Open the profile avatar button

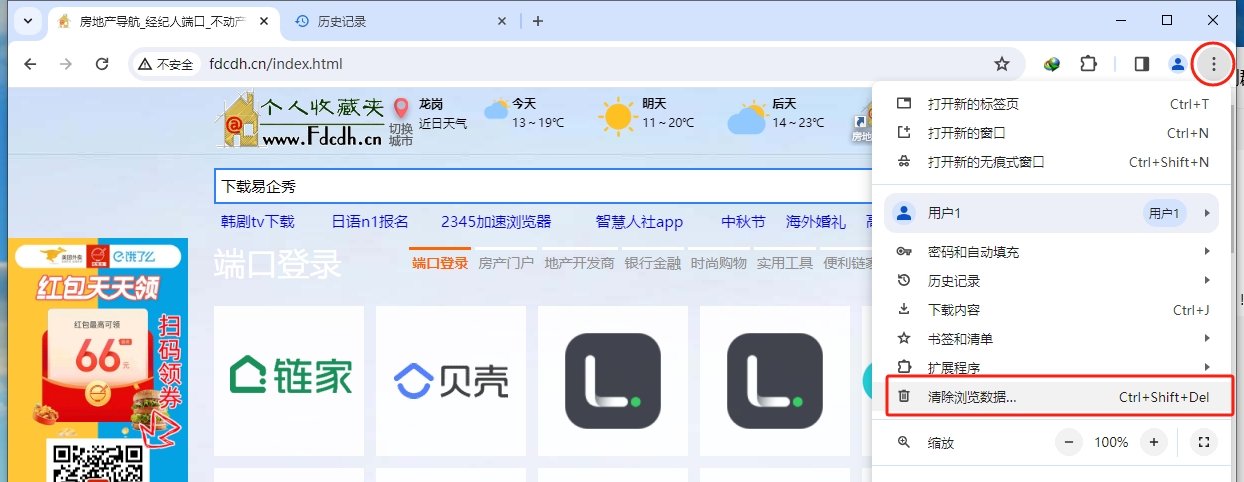point(1178,64)
